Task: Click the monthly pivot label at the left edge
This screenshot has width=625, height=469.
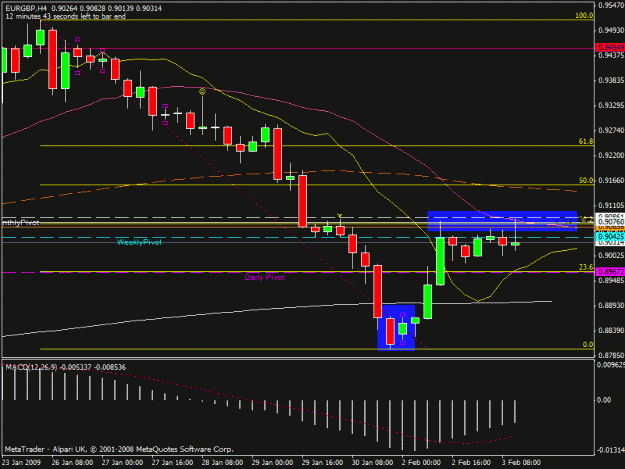Action: (x=21, y=223)
